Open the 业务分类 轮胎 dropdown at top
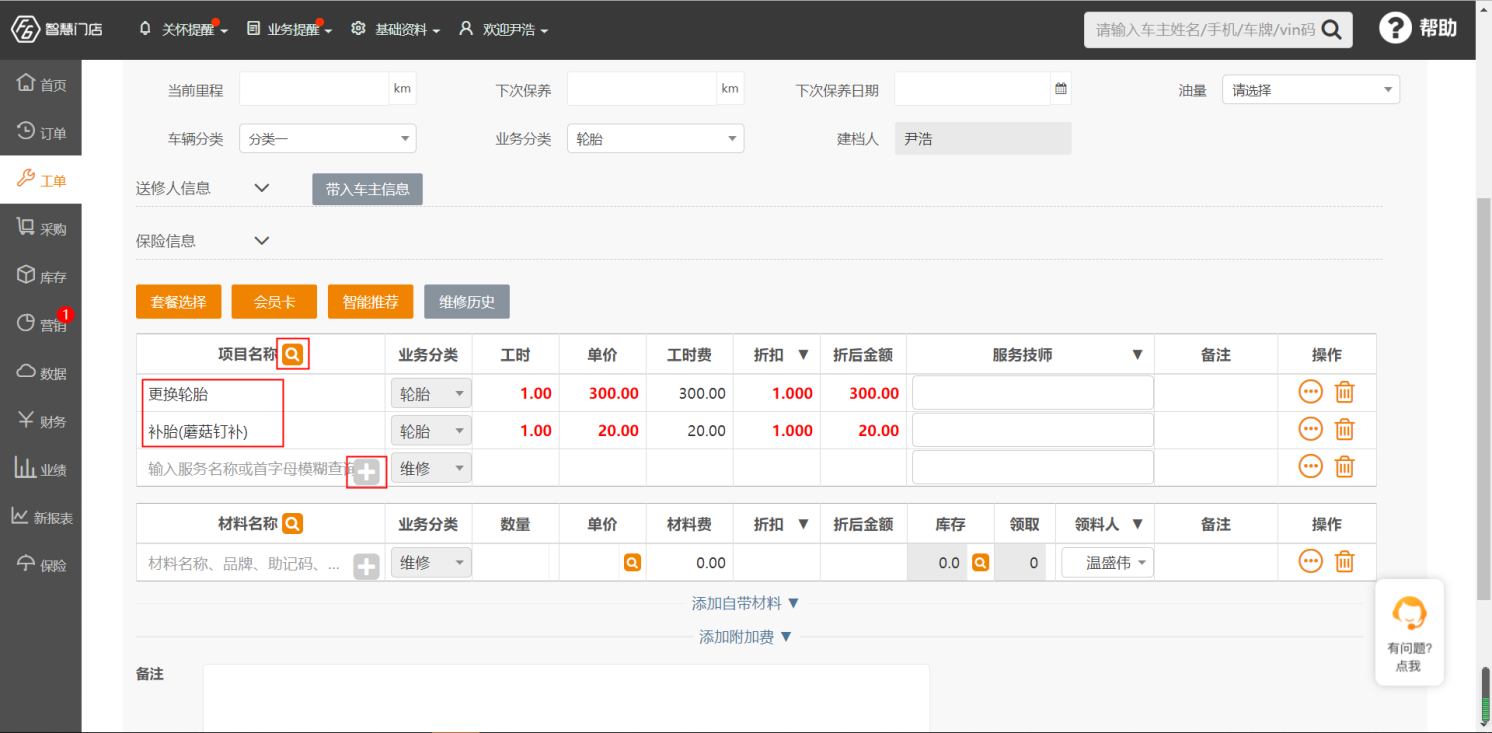Image resolution: width=1492 pixels, height=733 pixels. [x=656, y=139]
